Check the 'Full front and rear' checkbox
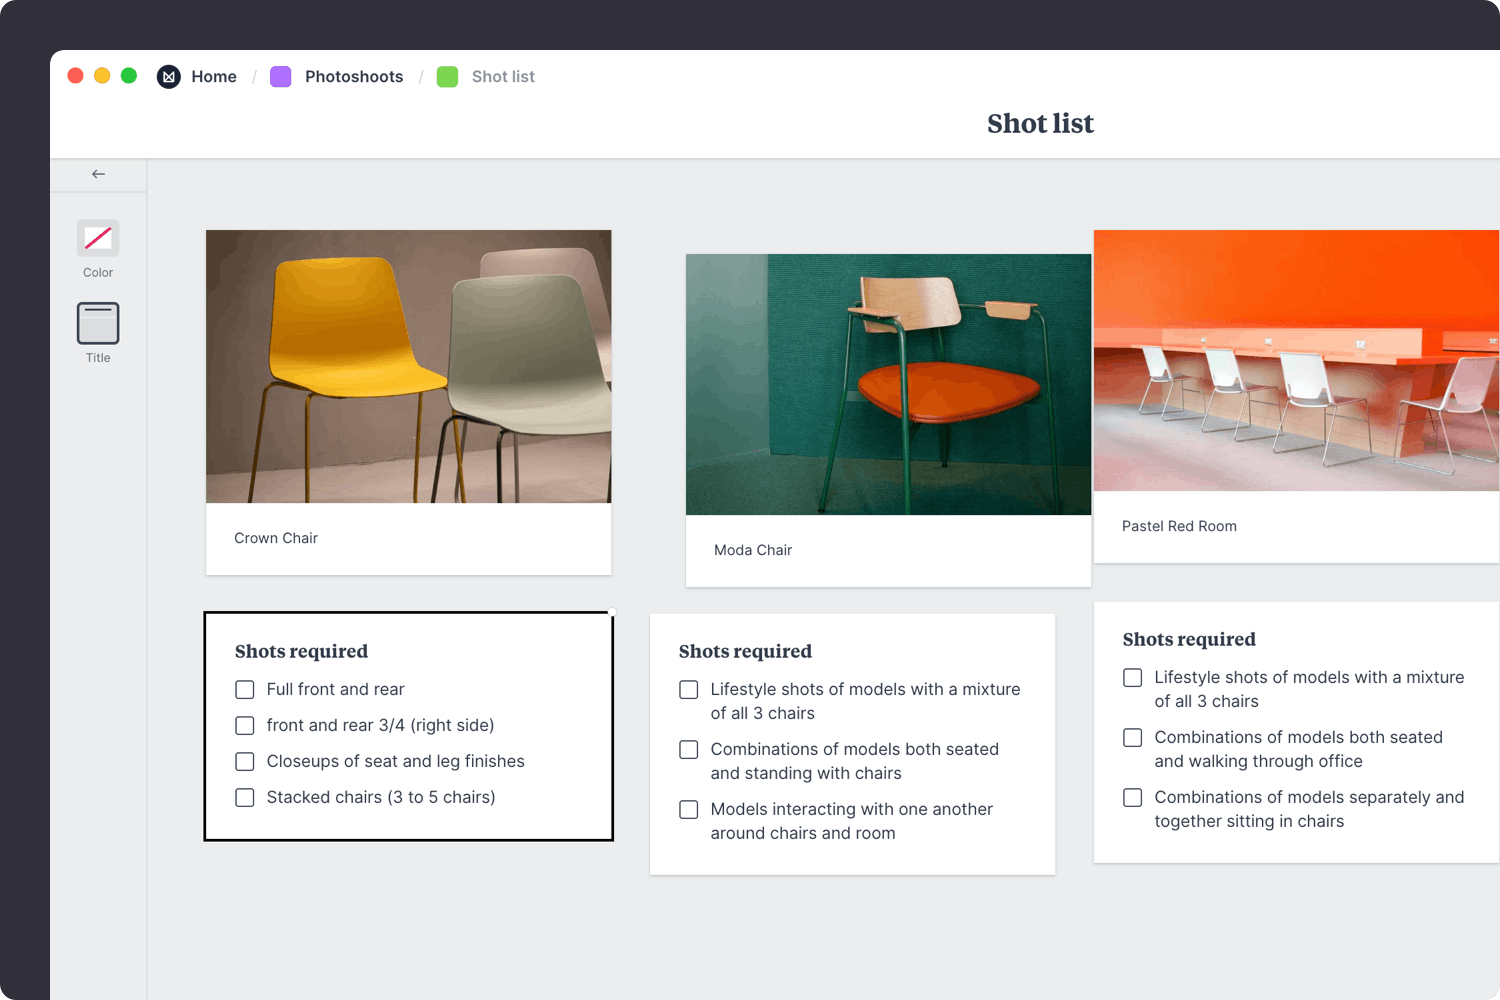Screen dimensions: 1500x1000 245,690
